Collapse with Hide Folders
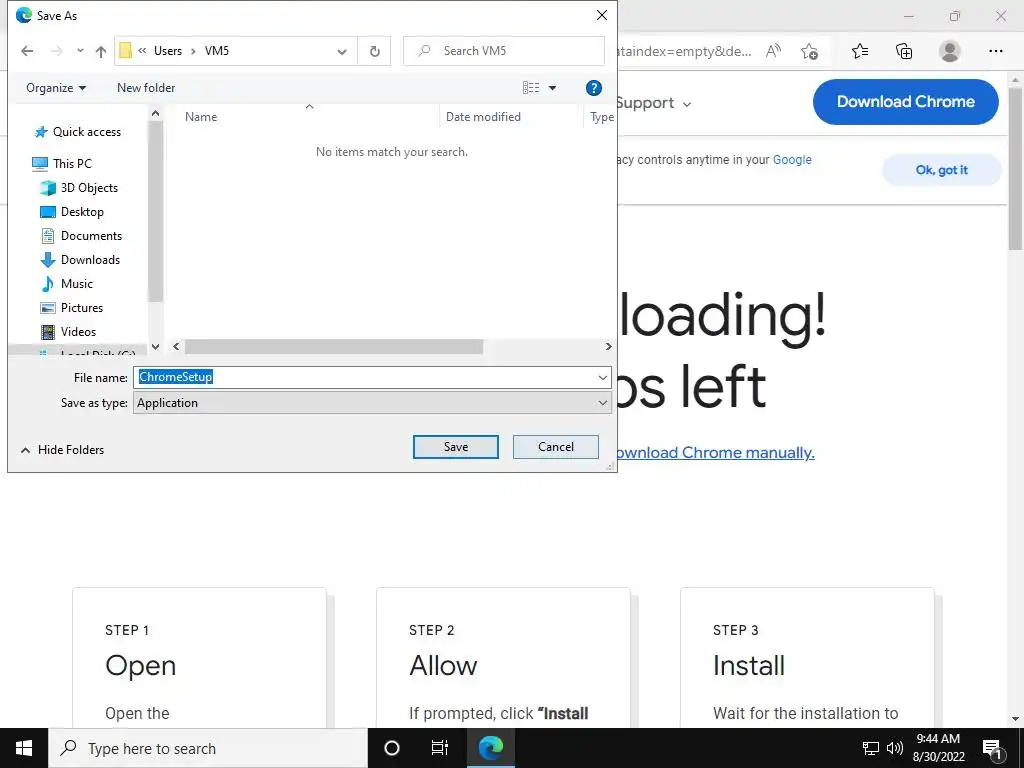Image resolution: width=1024 pixels, height=768 pixels. pyautogui.click(x=63, y=450)
